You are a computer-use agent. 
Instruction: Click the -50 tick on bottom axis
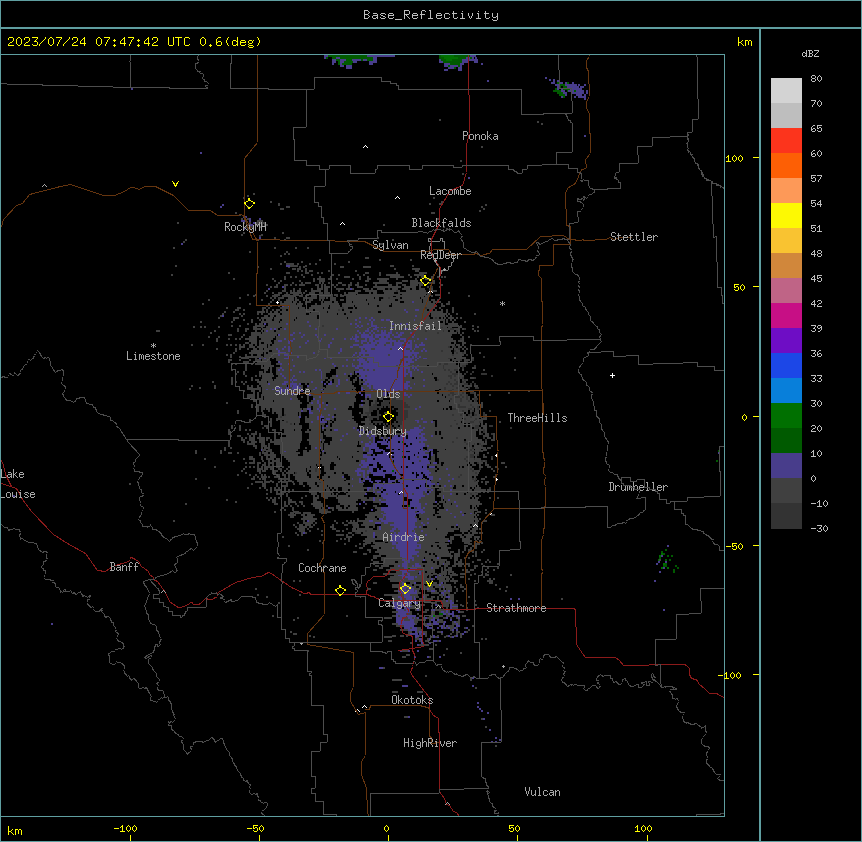click(255, 828)
